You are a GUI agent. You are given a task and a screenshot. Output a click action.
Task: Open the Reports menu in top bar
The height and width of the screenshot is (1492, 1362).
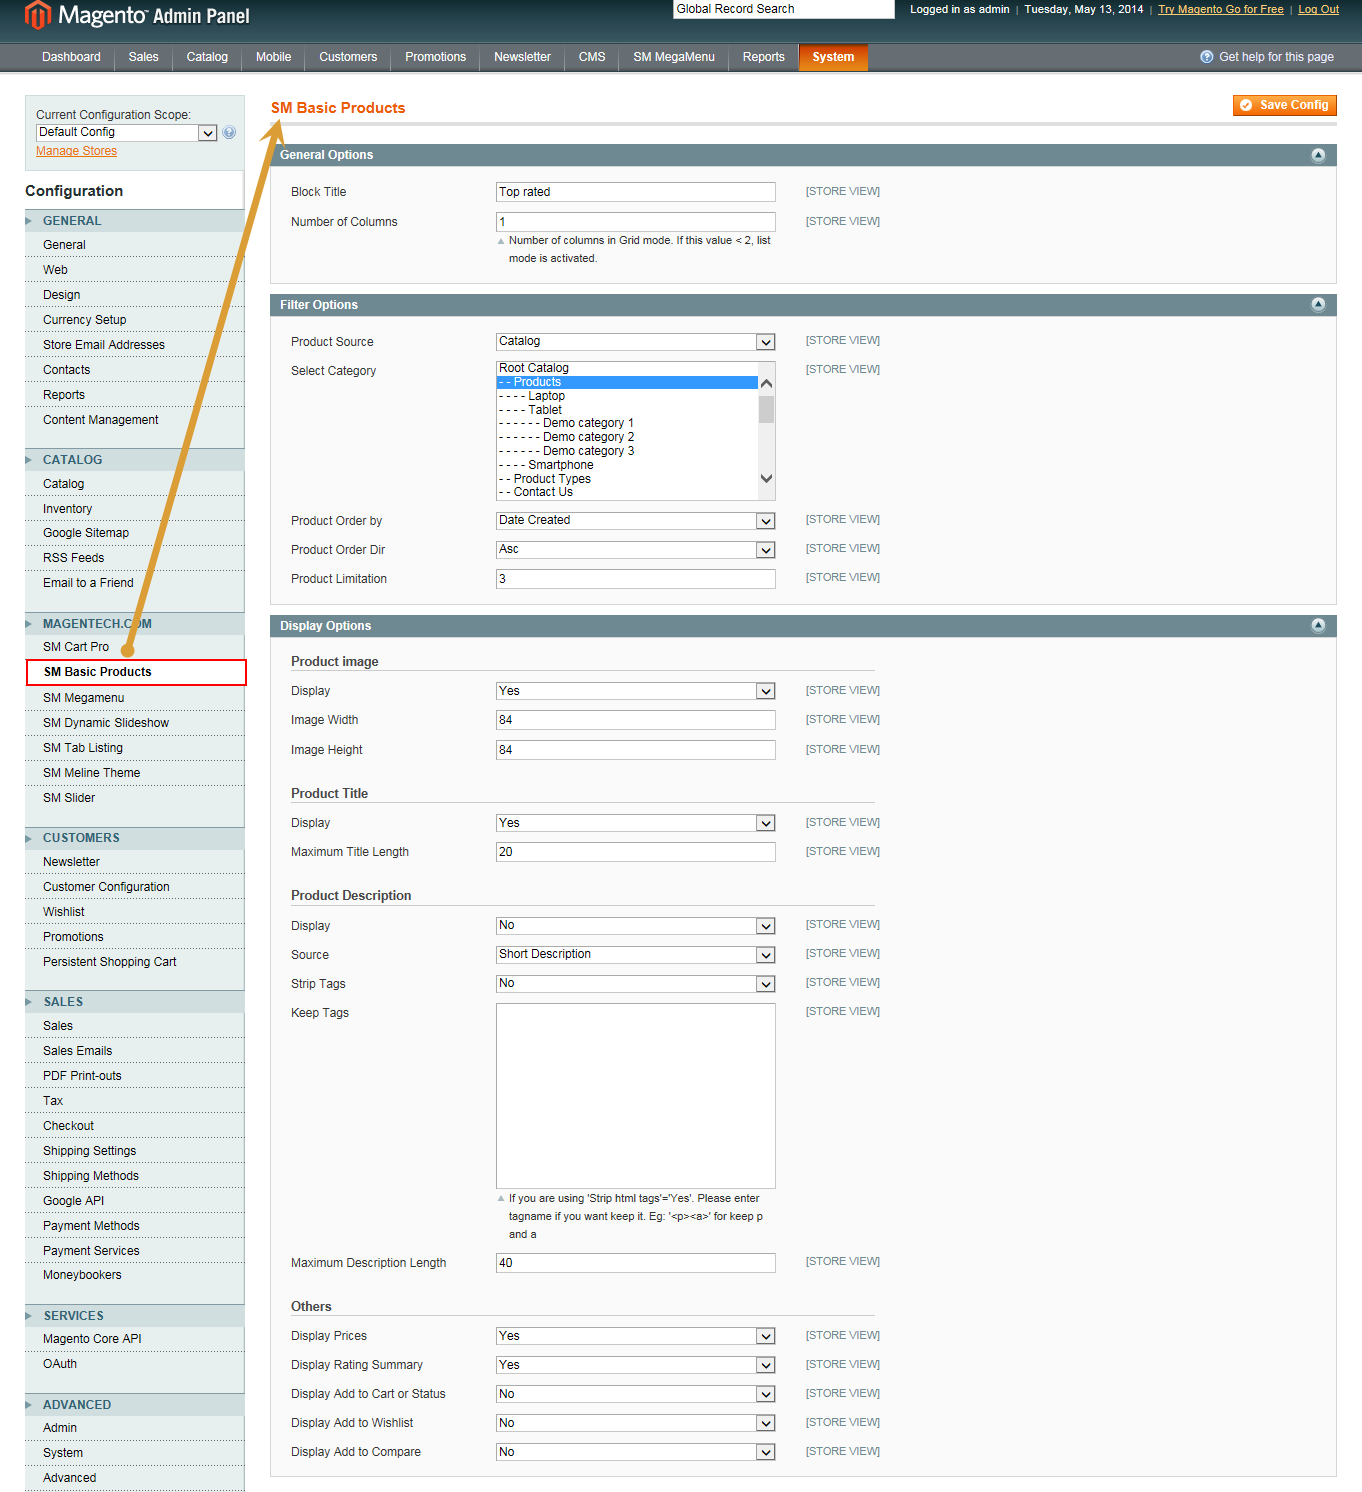click(763, 57)
